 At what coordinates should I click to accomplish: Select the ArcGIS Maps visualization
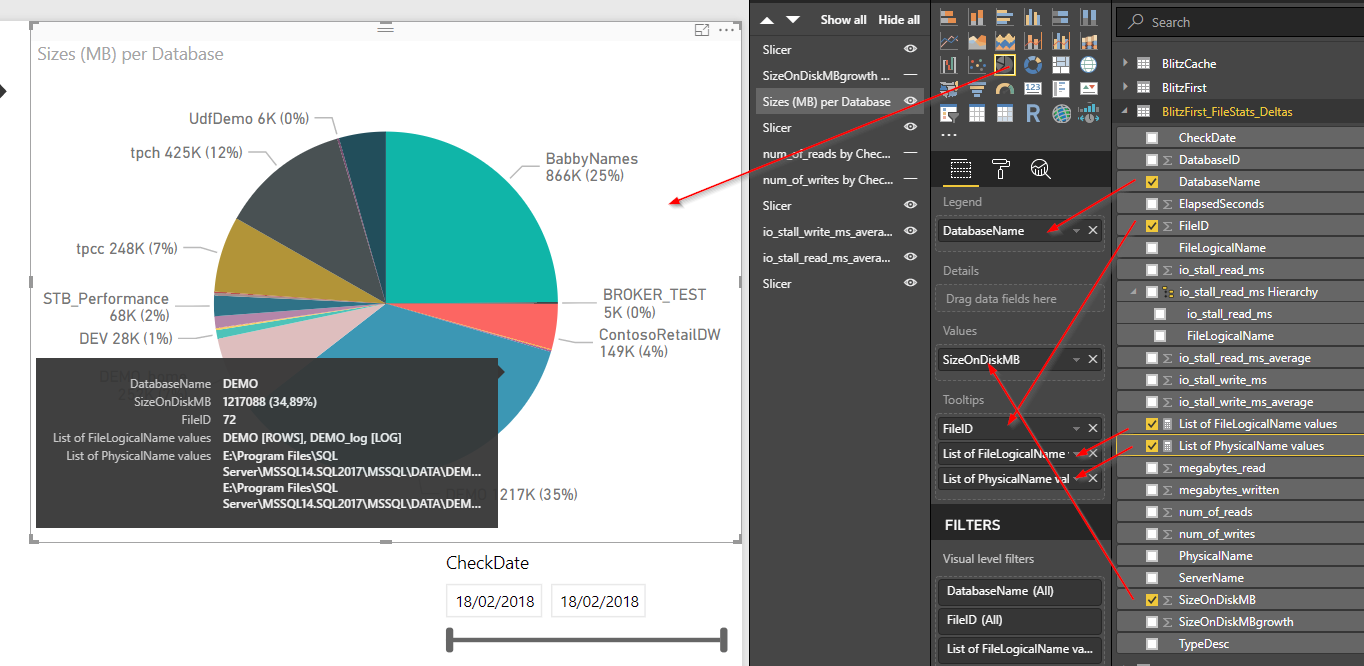1061,113
